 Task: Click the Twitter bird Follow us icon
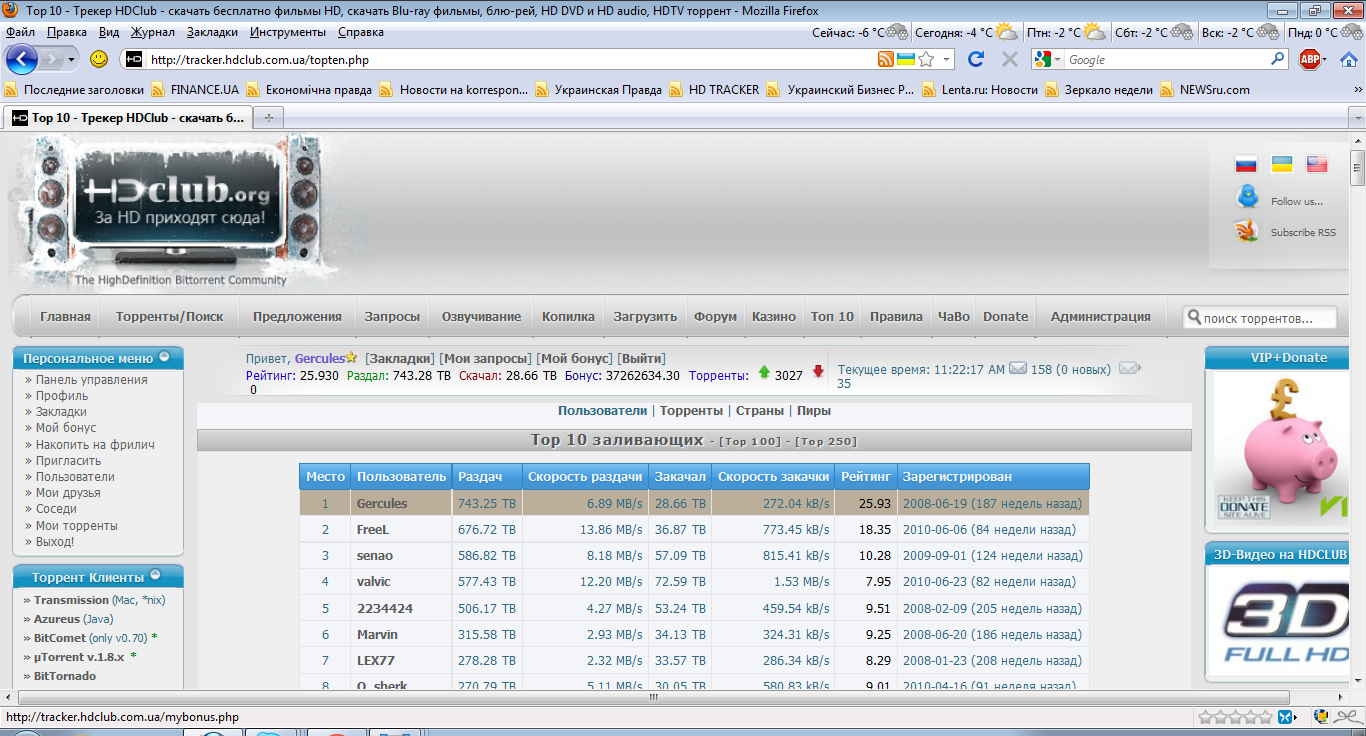[1247, 197]
